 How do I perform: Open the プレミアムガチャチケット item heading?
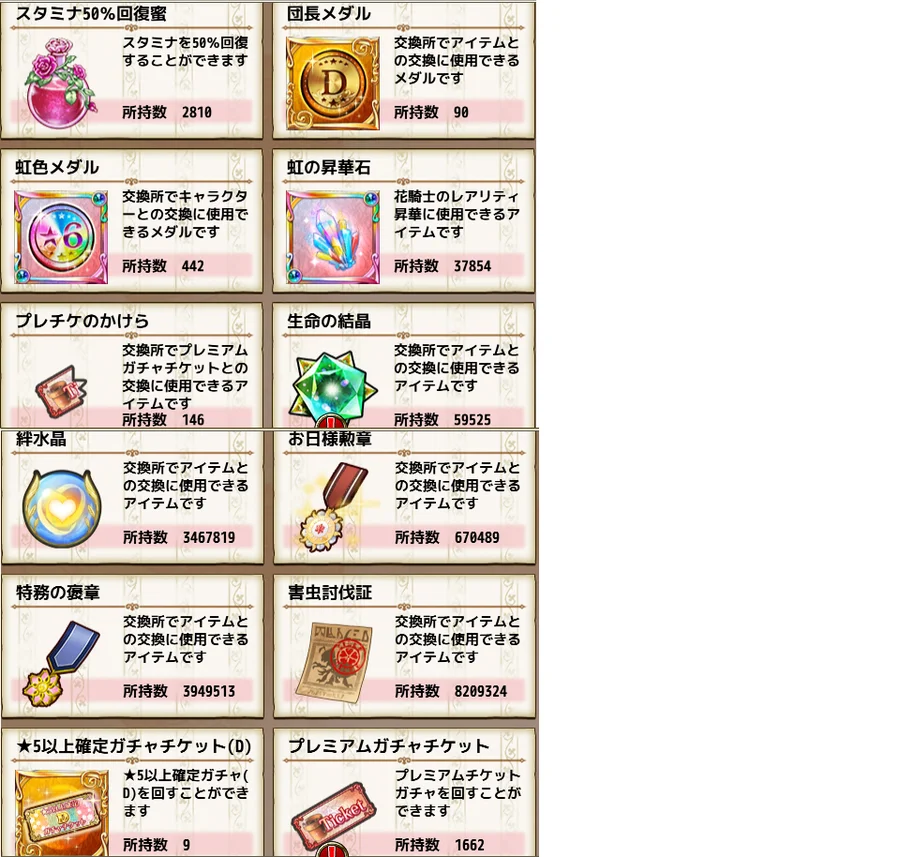[x=389, y=746]
